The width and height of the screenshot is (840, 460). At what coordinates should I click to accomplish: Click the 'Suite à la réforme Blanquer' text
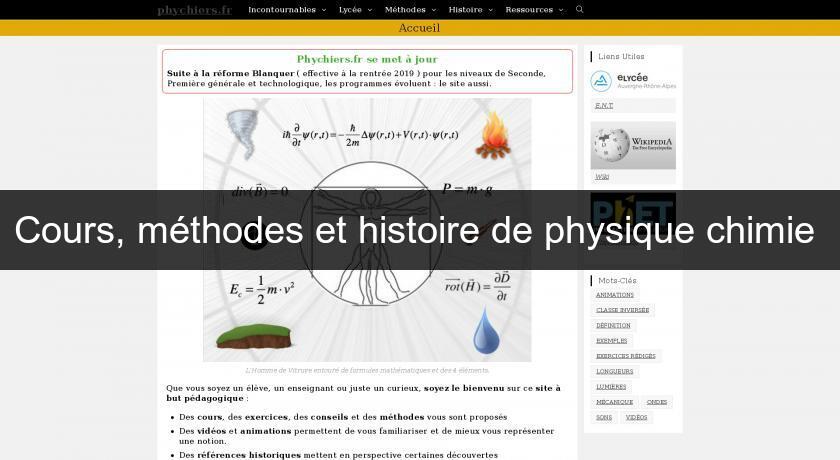[230, 73]
